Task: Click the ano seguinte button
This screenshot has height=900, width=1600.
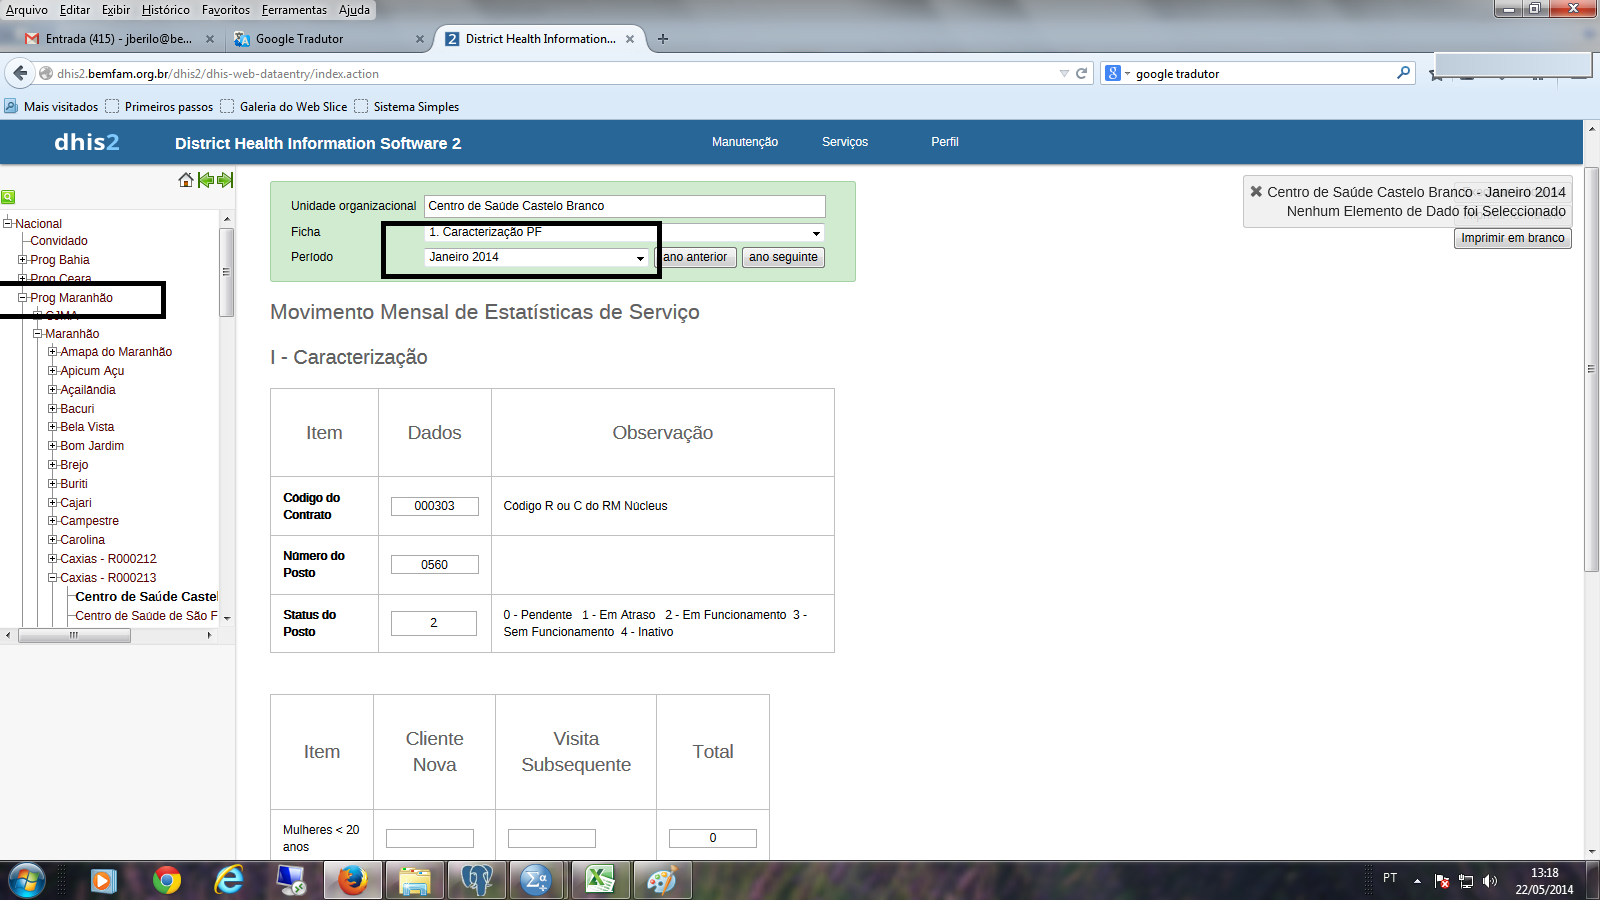Action: pos(783,257)
